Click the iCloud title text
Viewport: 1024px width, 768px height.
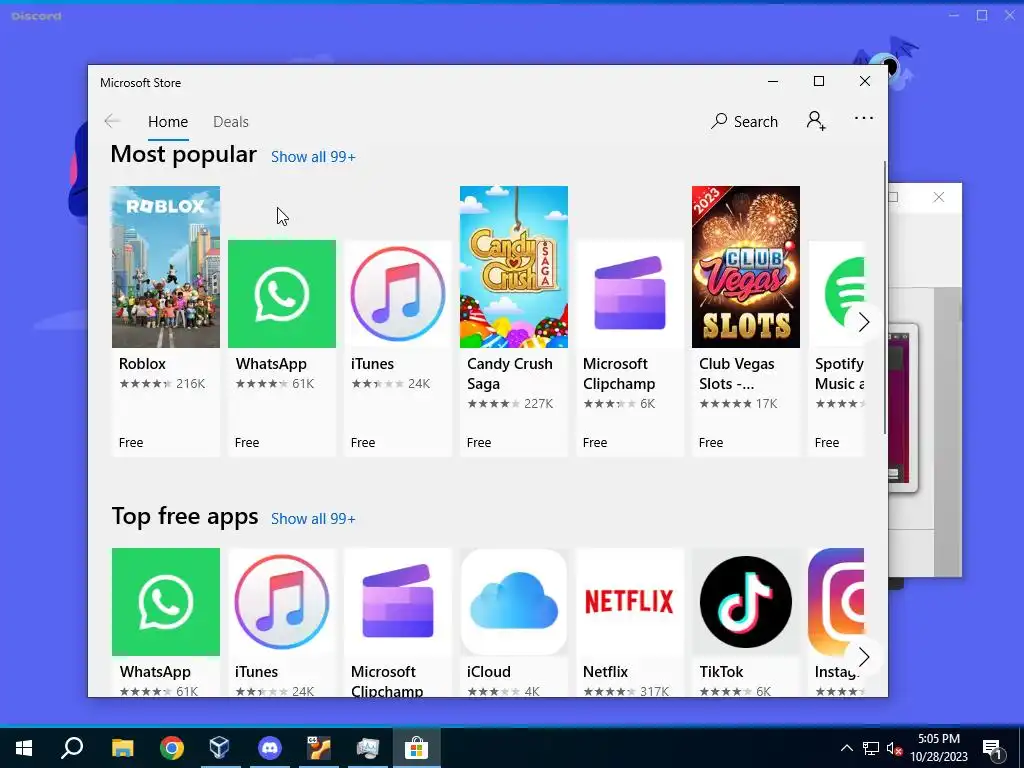tap(488, 671)
